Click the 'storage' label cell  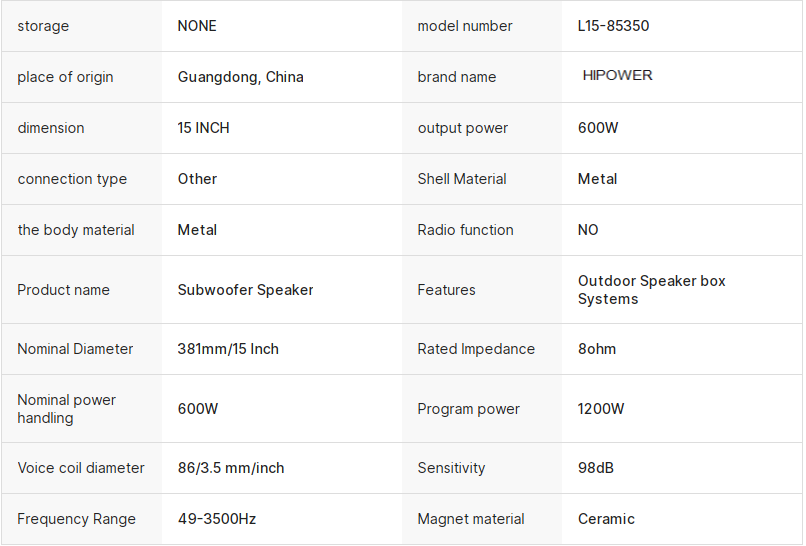point(43,26)
